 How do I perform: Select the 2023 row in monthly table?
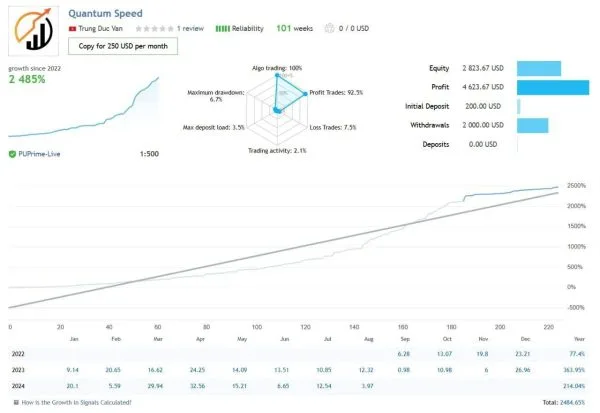(298, 370)
